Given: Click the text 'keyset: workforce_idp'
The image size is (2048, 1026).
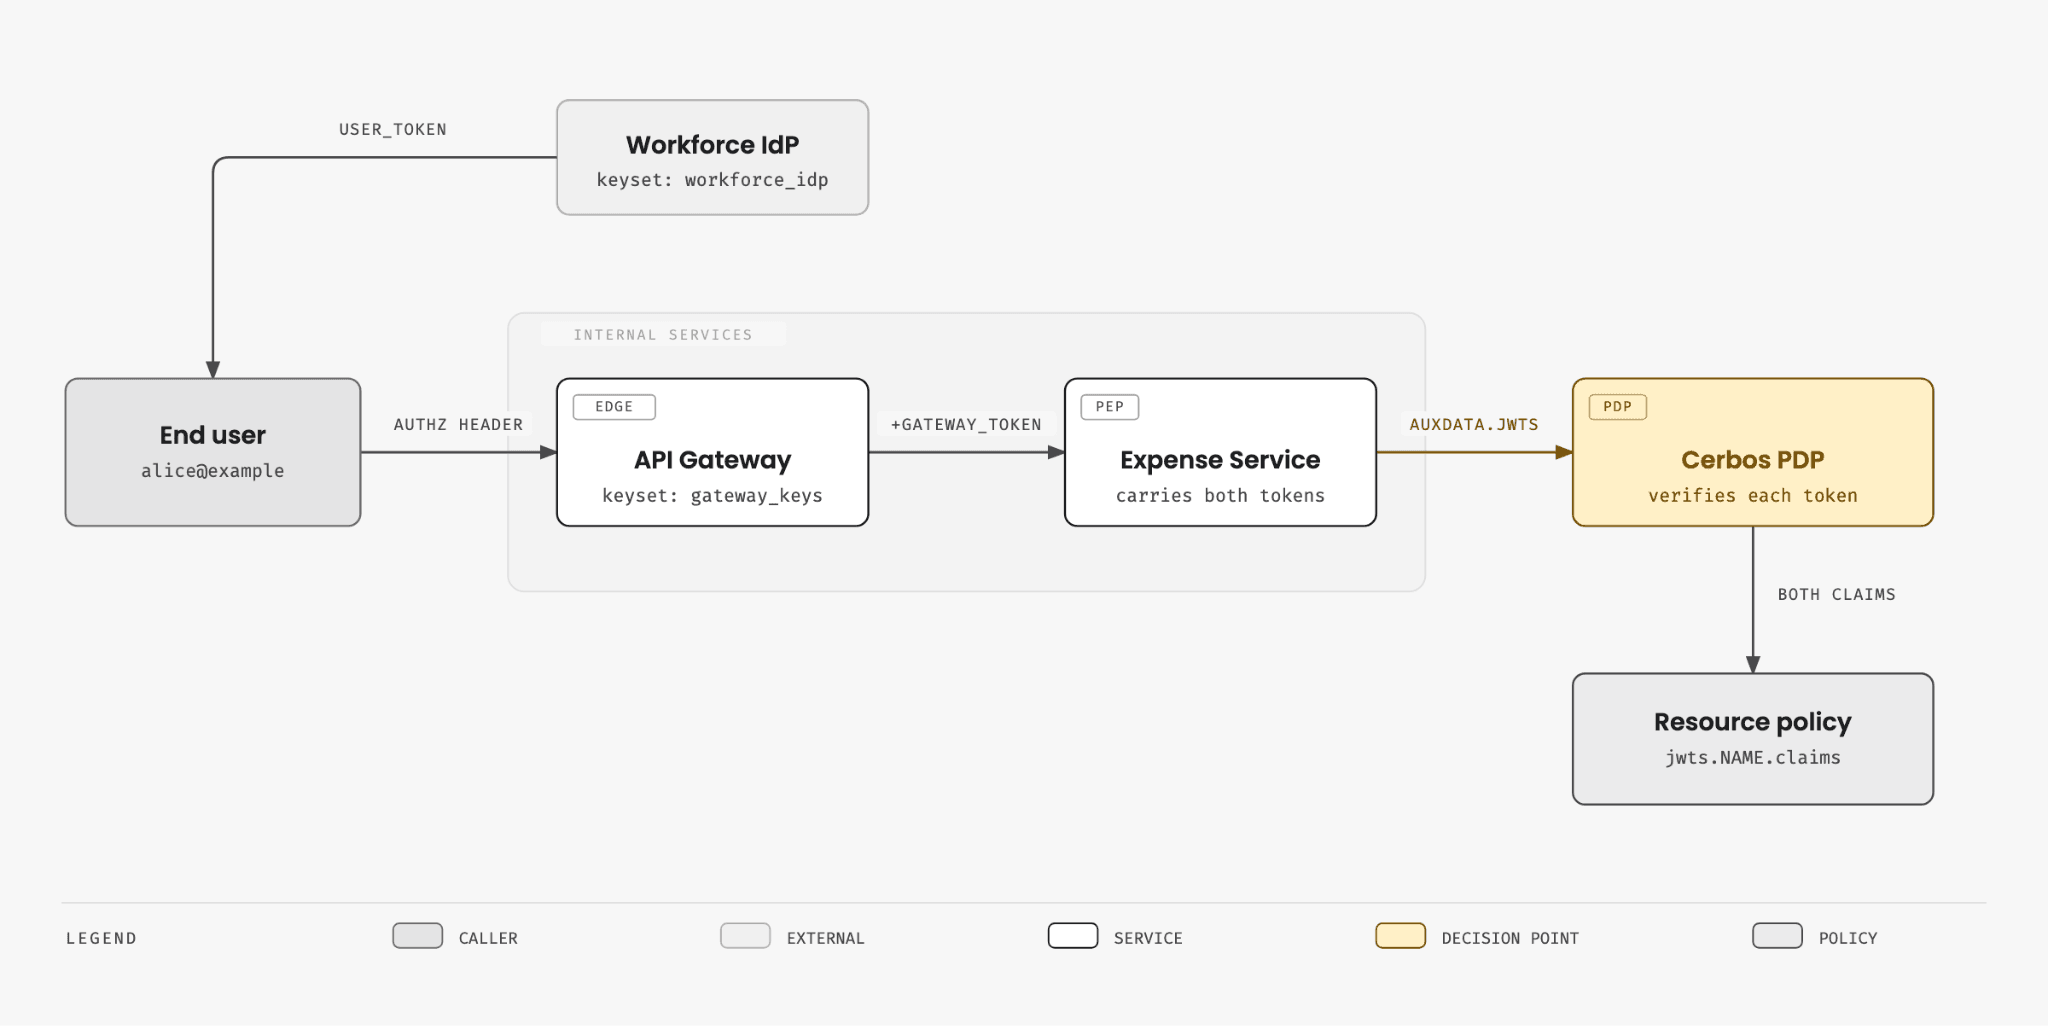Looking at the screenshot, I should (712, 180).
